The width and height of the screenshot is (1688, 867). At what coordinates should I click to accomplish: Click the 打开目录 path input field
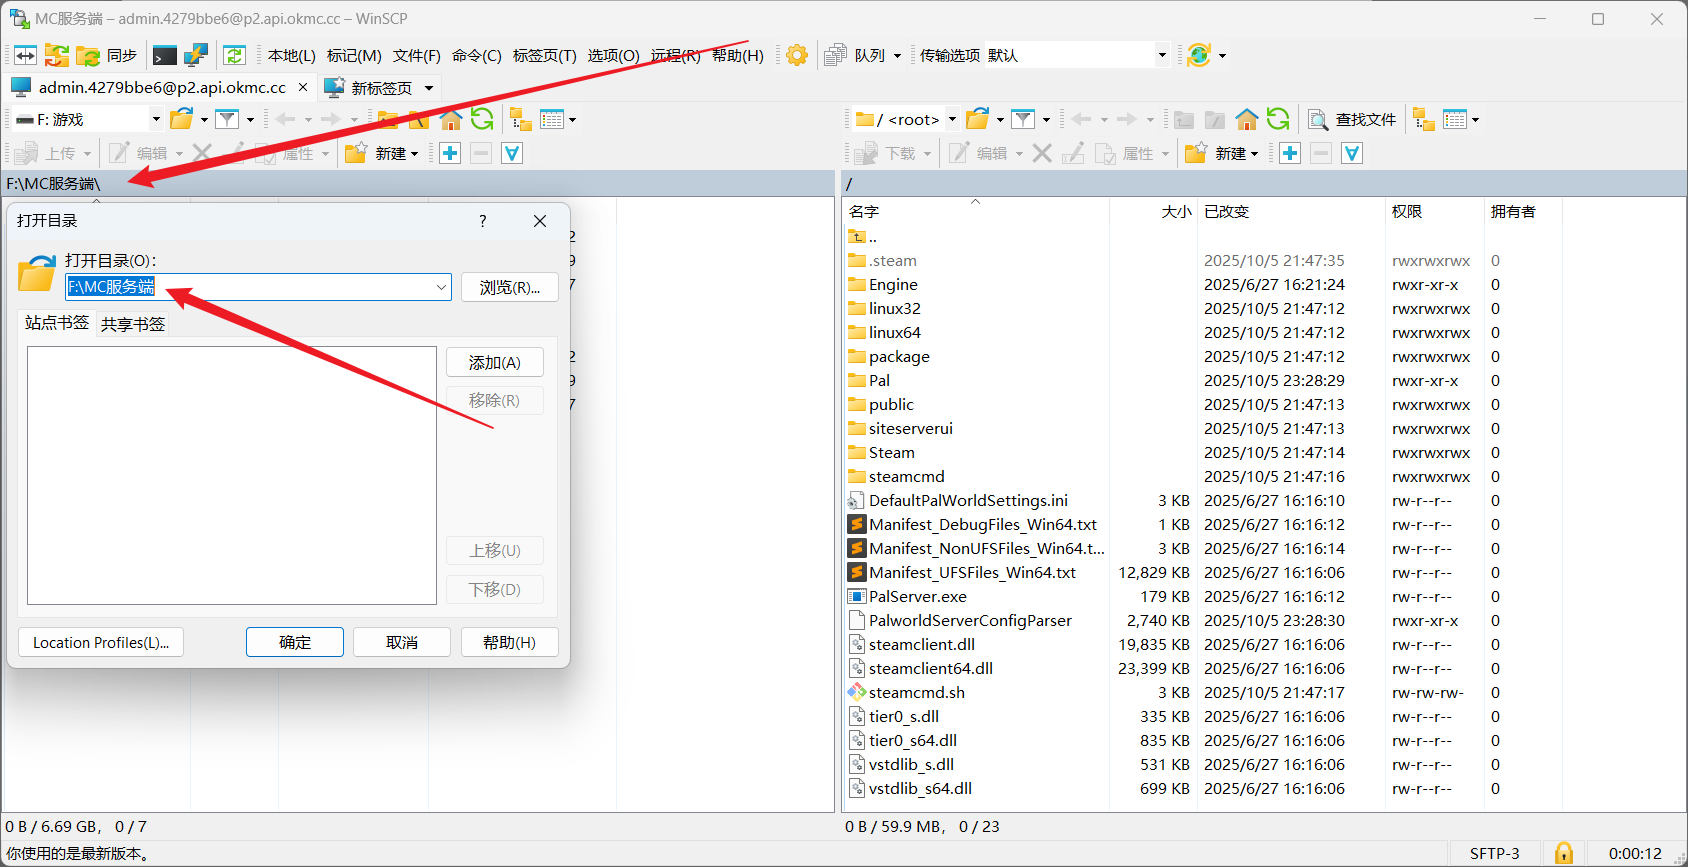[250, 288]
